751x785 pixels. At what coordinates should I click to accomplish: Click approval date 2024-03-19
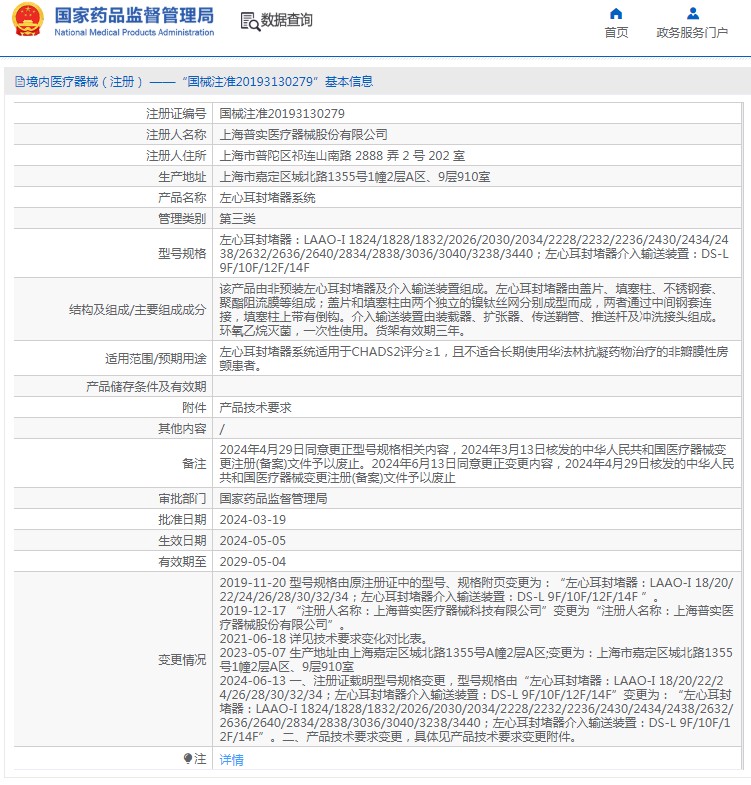pos(253,520)
